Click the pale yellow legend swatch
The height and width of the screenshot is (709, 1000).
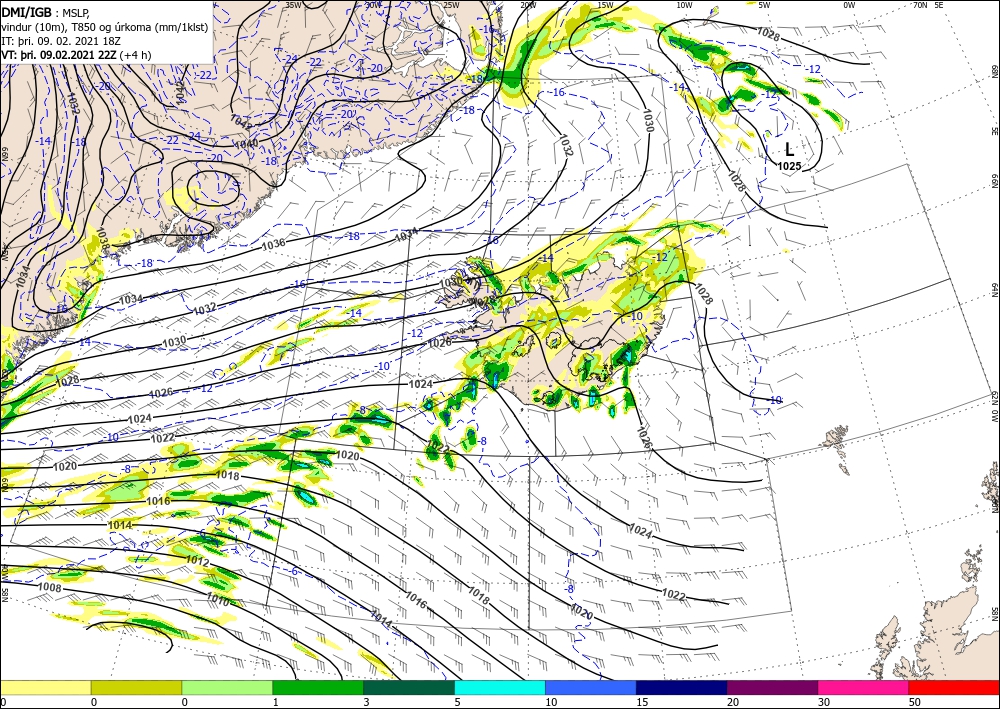(45, 687)
